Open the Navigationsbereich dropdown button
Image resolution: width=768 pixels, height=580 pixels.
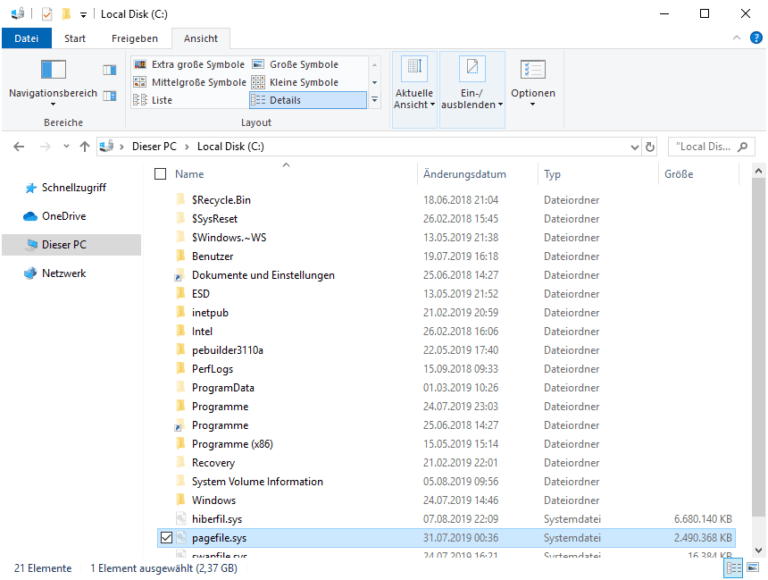coord(53,82)
